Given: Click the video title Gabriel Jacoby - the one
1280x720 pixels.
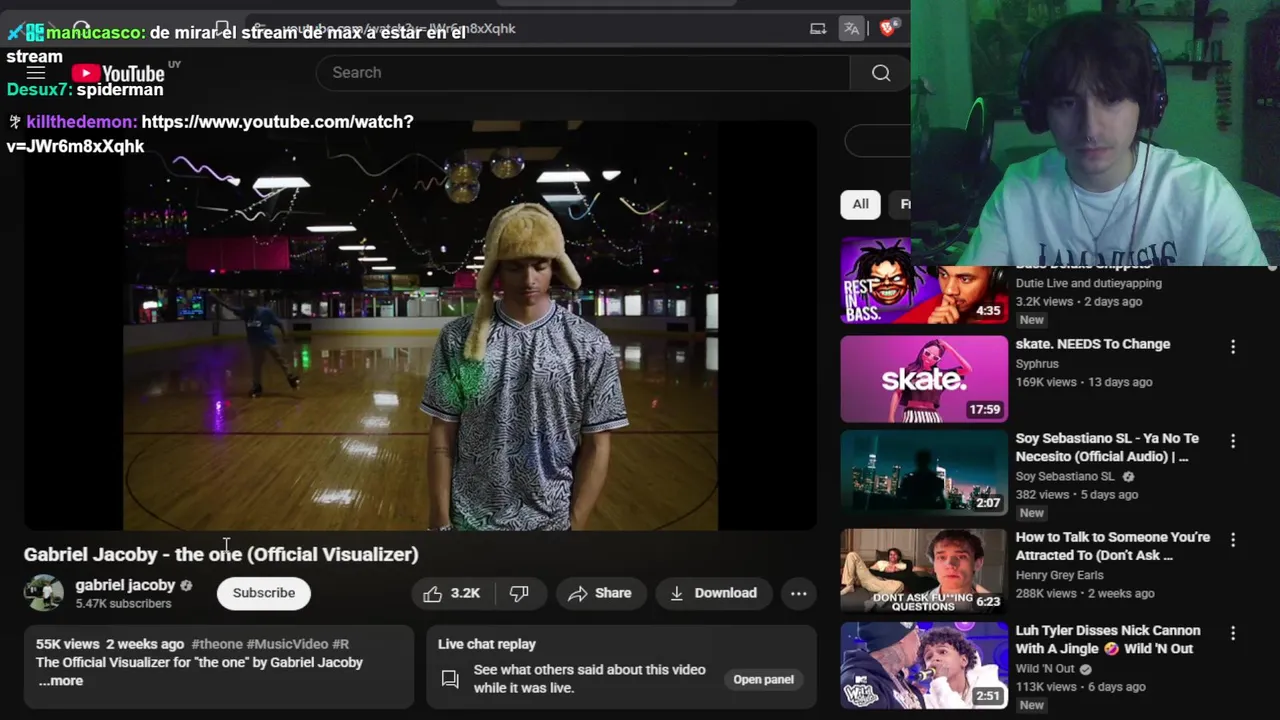Looking at the screenshot, I should point(221,554).
